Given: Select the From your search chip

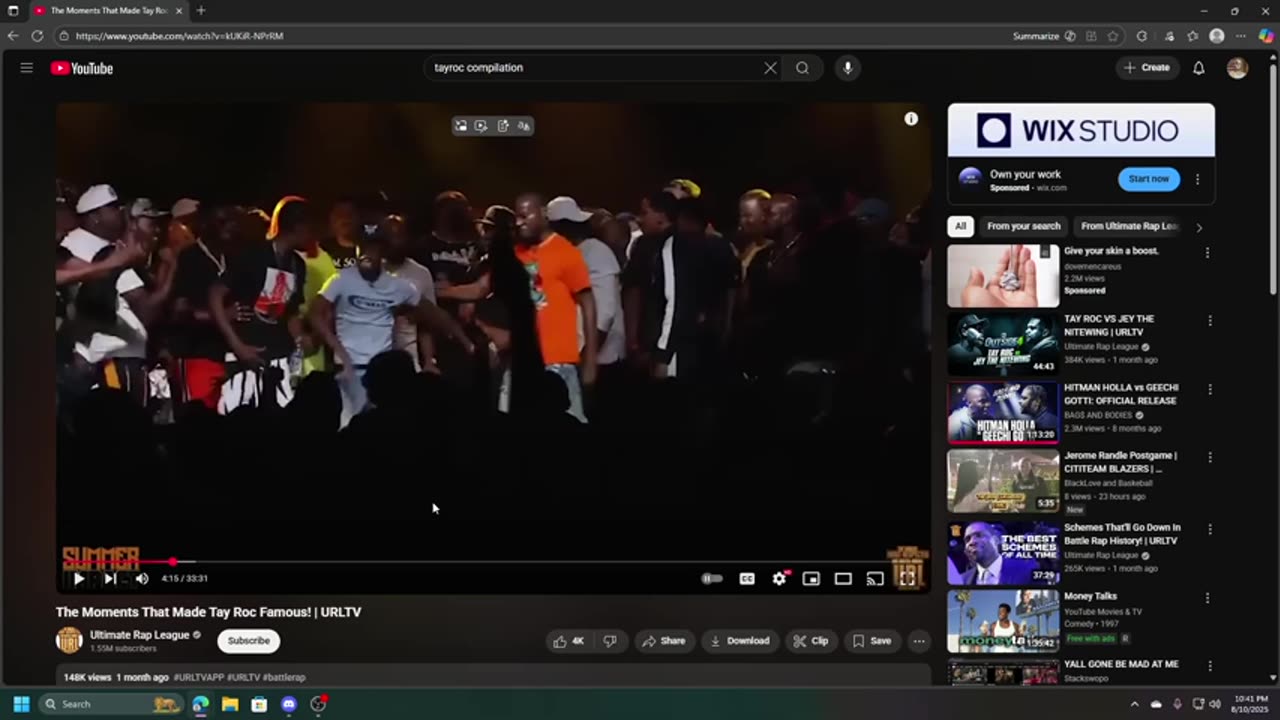Looking at the screenshot, I should 1023,226.
